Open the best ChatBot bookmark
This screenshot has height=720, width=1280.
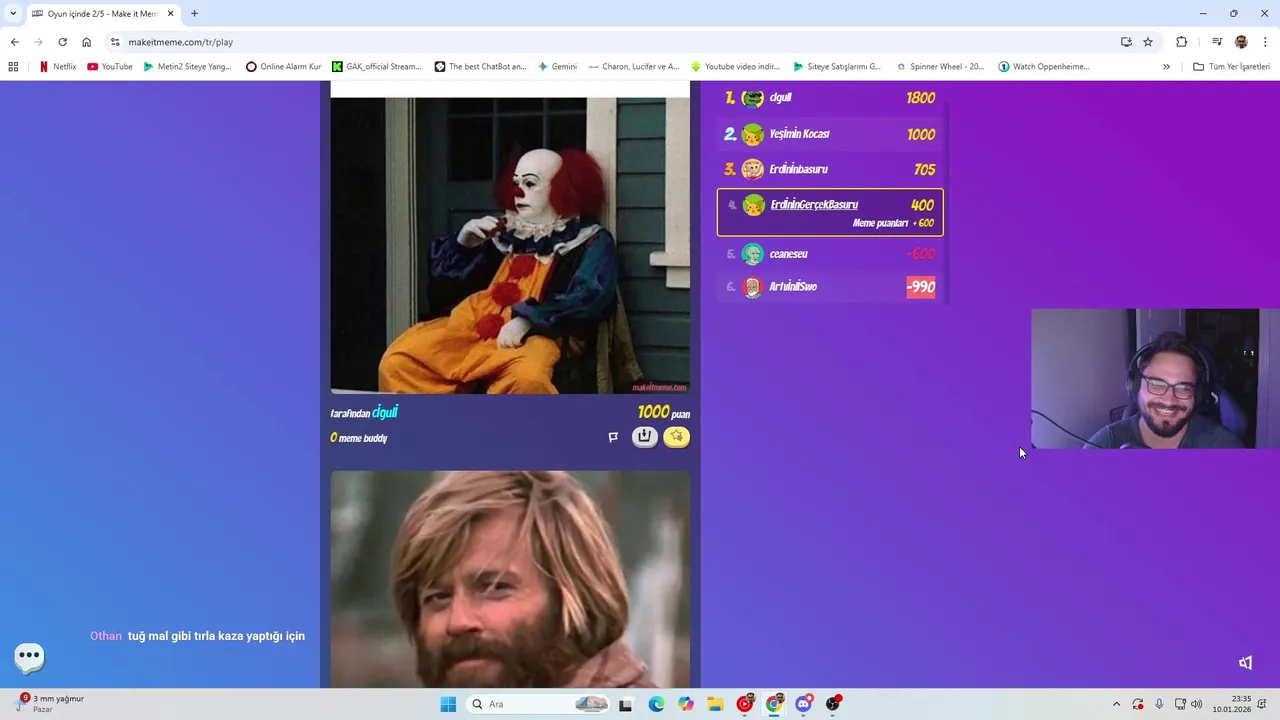(480, 67)
